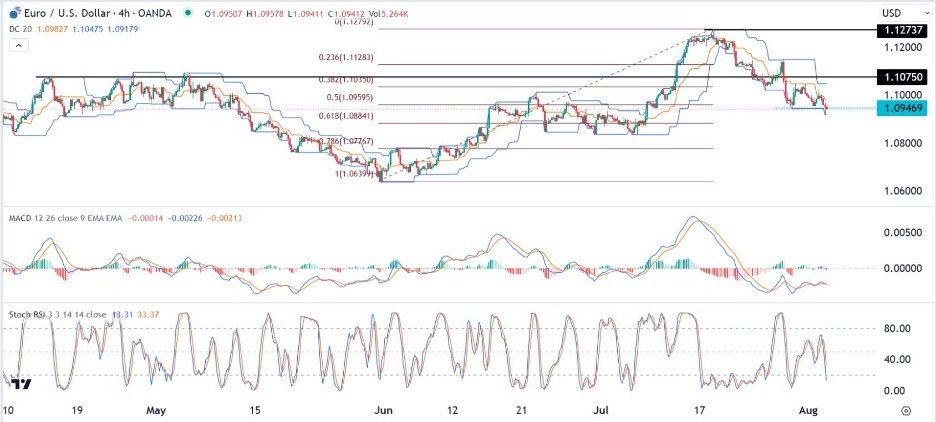The image size is (936, 422).
Task: Open chart settings gear icon
Action: point(906,411)
